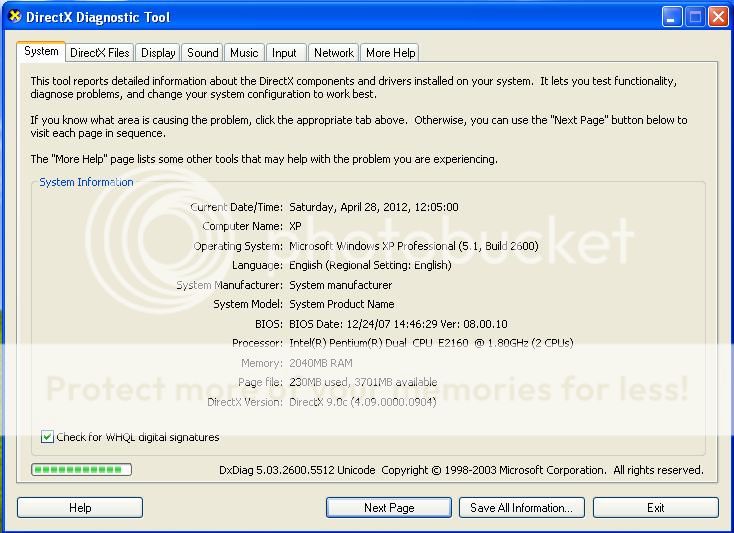The image size is (734, 533).
Task: Click the System Product Name value
Action: [x=342, y=304]
